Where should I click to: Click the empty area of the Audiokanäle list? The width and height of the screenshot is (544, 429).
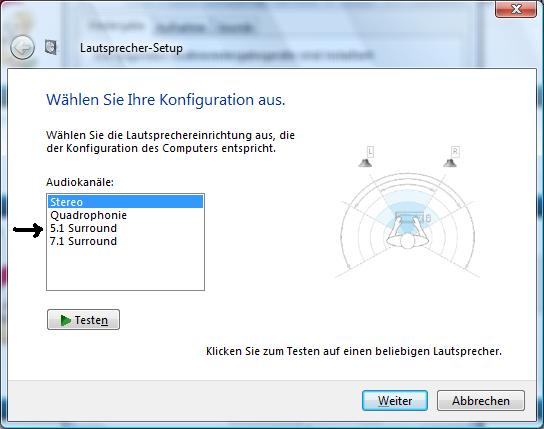(x=125, y=269)
